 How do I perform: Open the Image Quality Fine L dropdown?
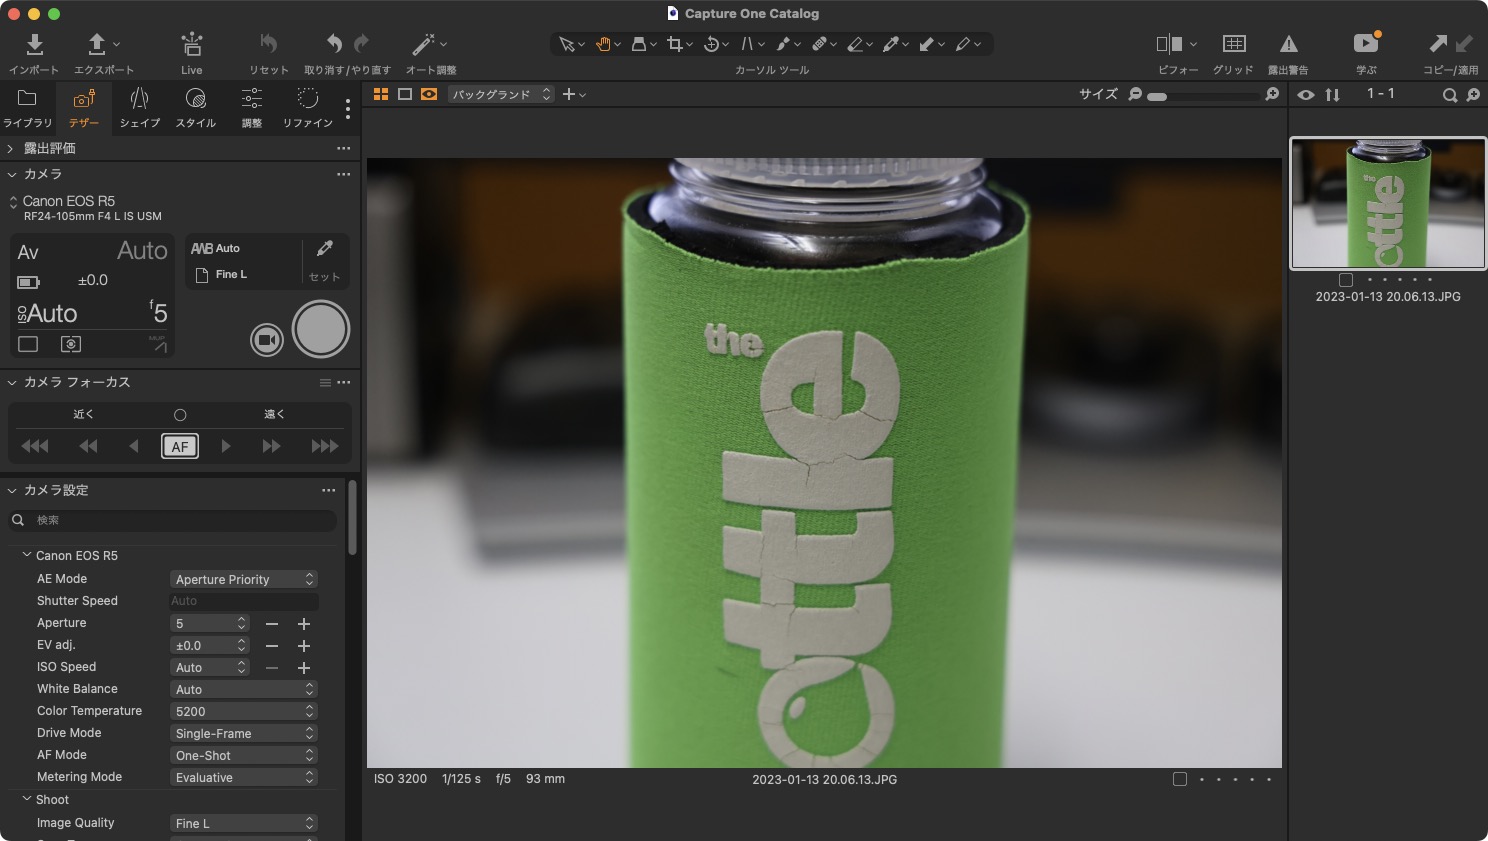244,823
